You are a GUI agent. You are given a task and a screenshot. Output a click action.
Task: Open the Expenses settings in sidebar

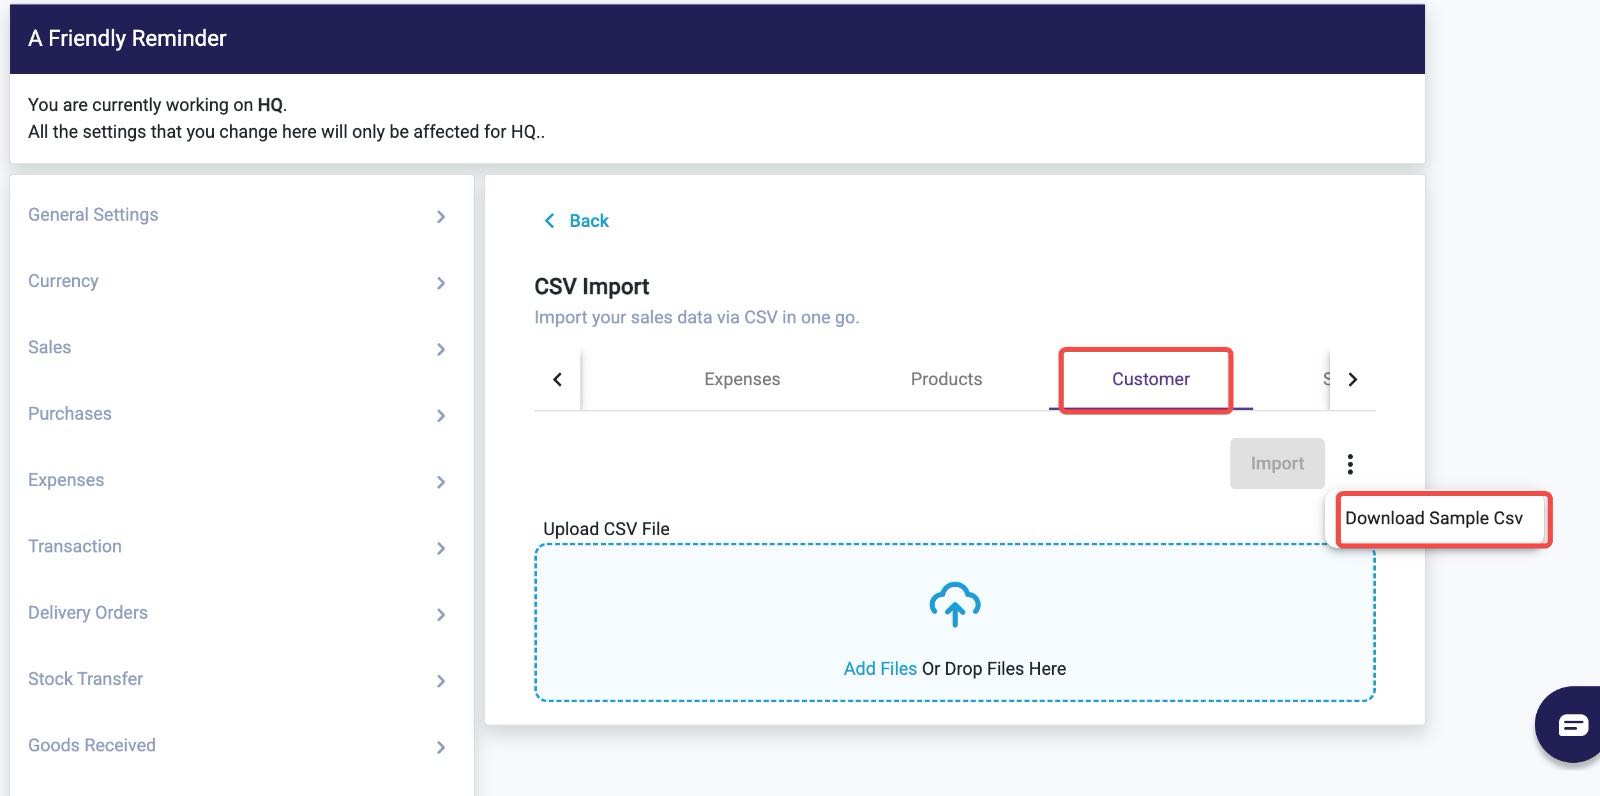coord(237,481)
